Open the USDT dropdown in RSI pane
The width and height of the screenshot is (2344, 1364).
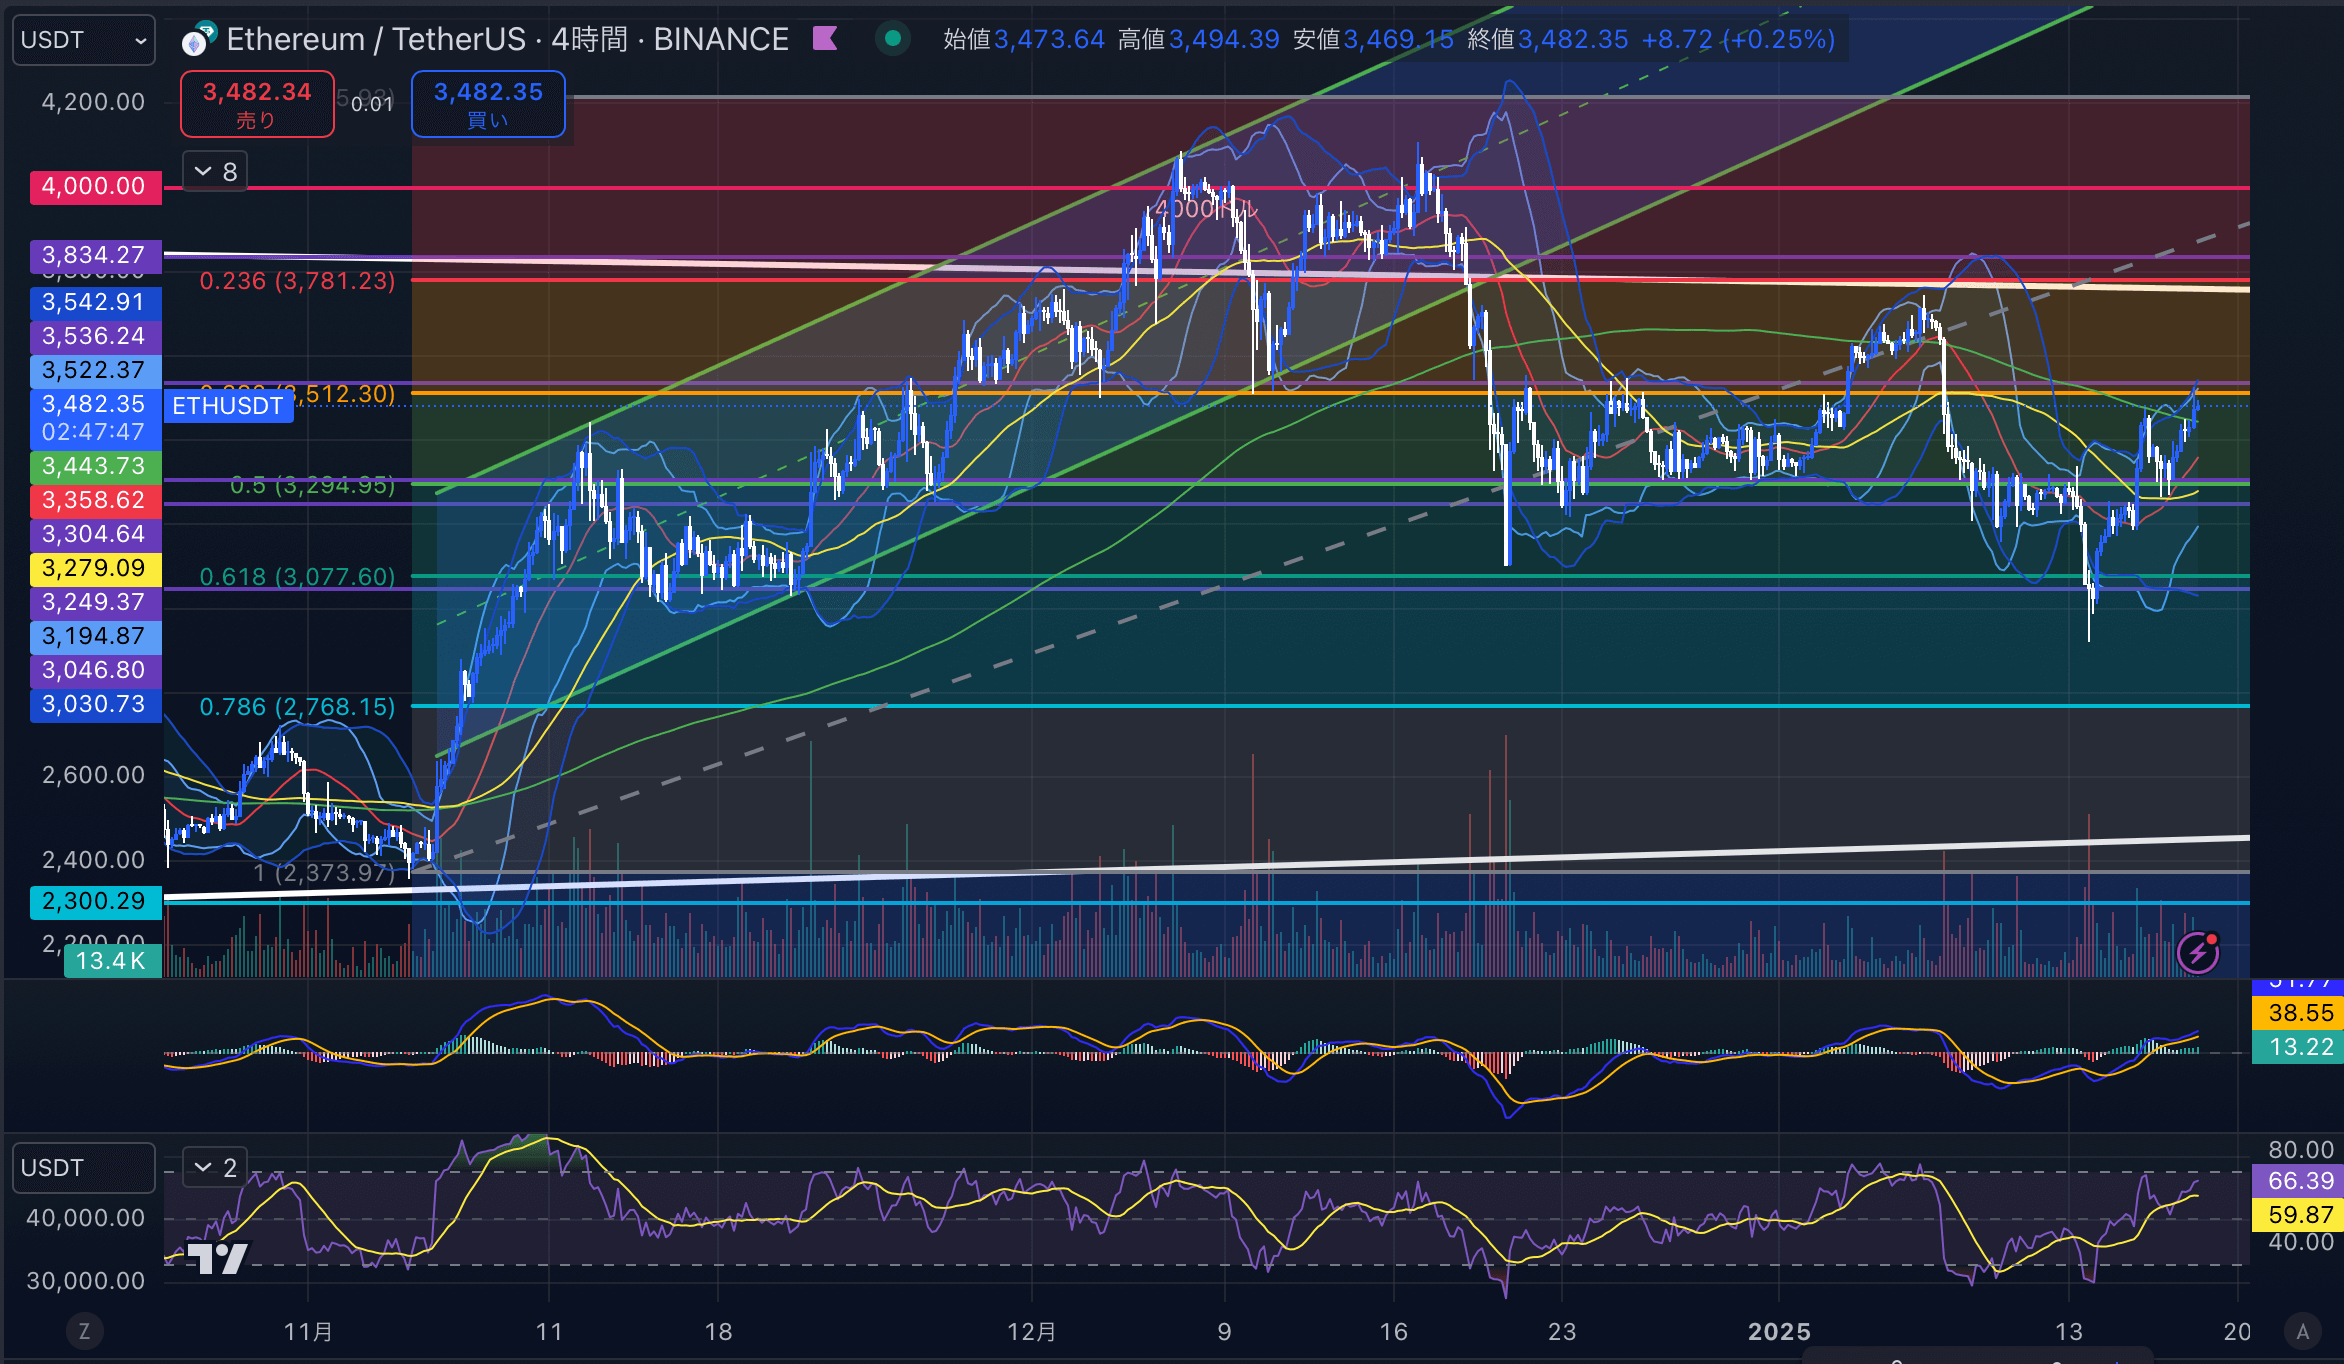(x=84, y=1168)
